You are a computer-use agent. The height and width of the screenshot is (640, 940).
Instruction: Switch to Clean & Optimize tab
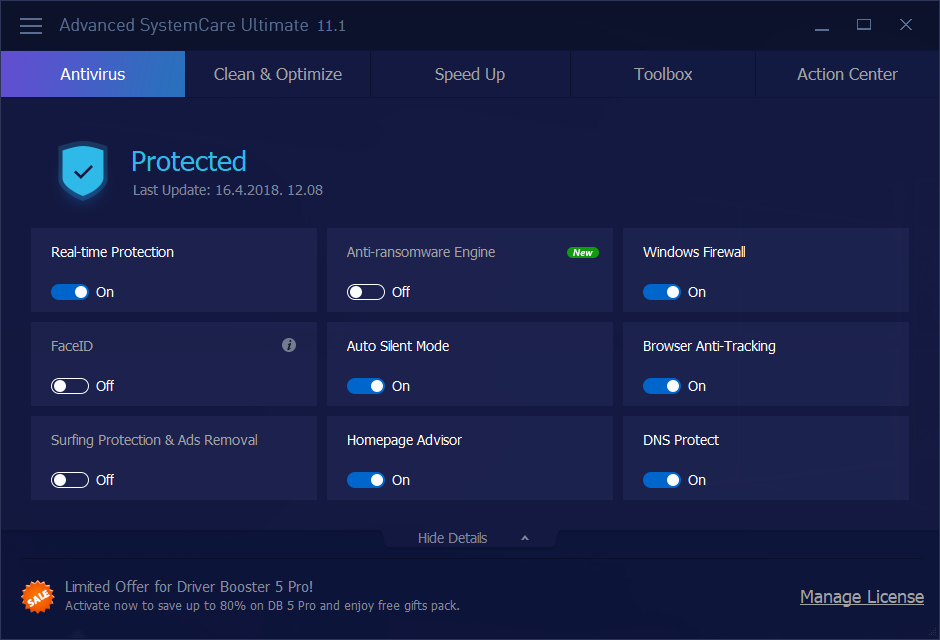click(278, 74)
